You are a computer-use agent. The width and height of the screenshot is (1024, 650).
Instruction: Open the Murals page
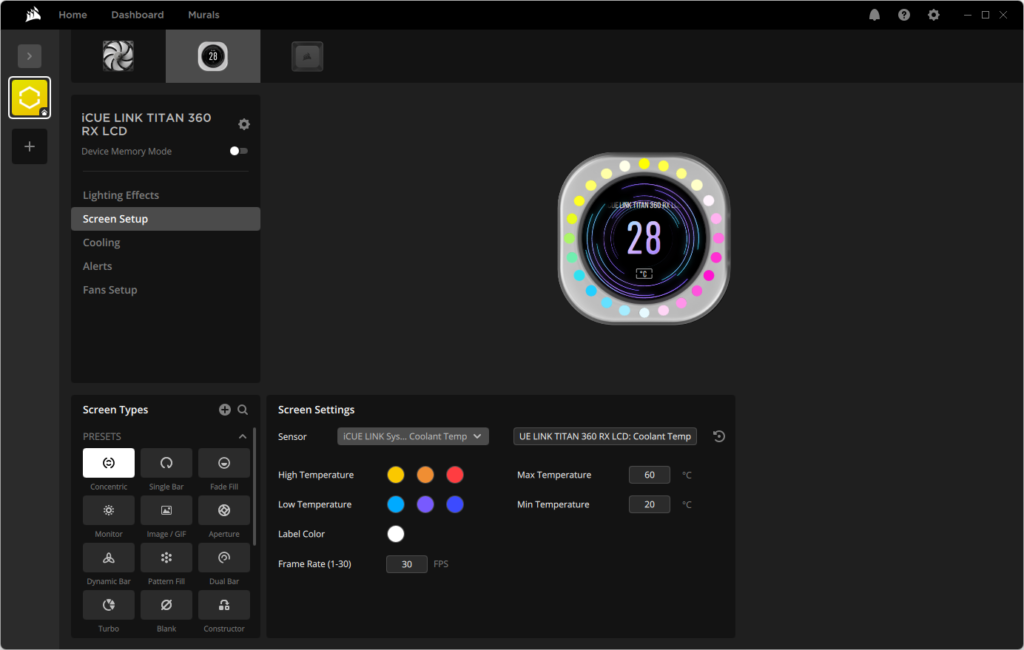pyautogui.click(x=204, y=14)
